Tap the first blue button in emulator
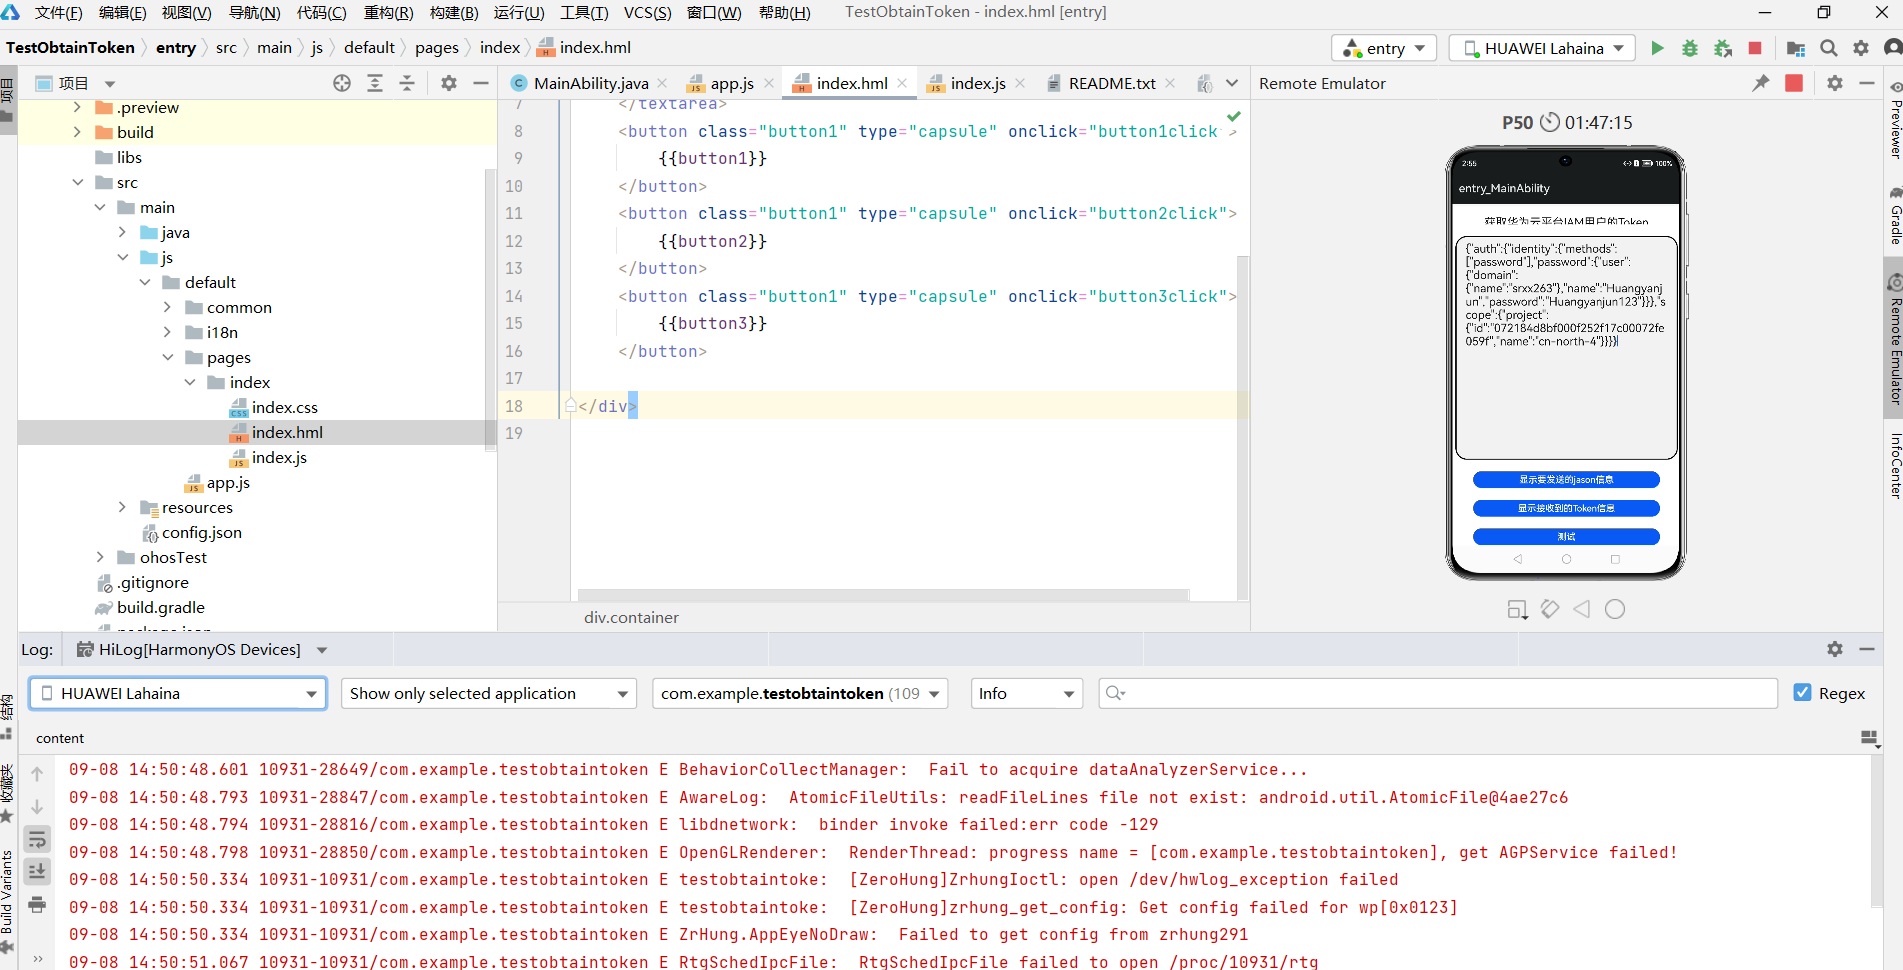The height and width of the screenshot is (970, 1903). (x=1566, y=480)
